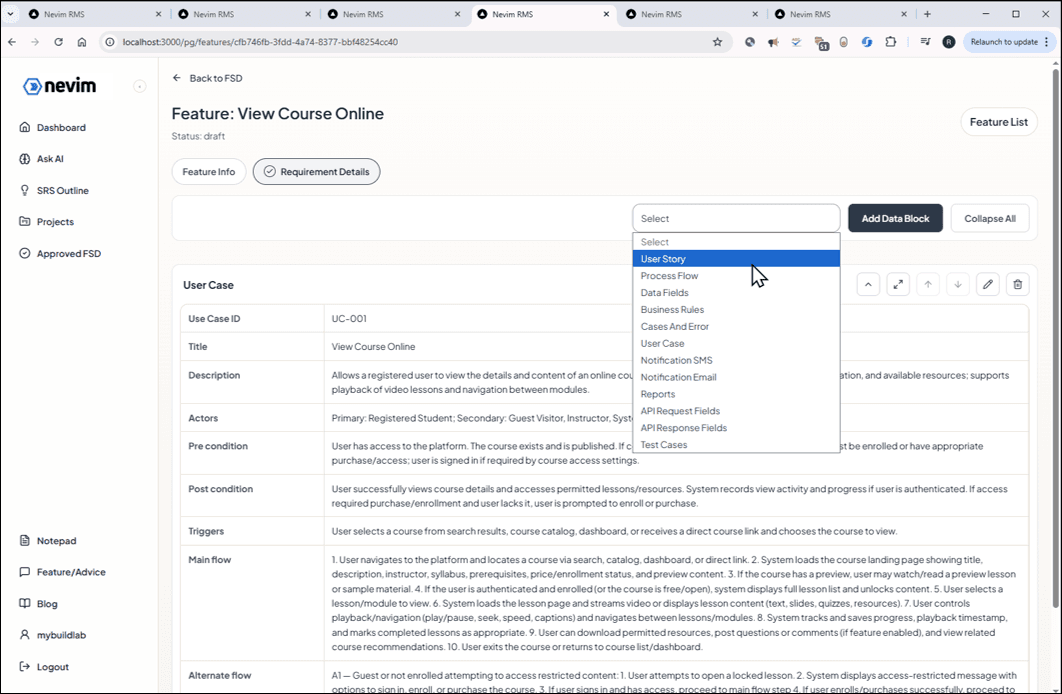Delete the User Case block via trash icon
1062x694 pixels.
pyautogui.click(x=1017, y=284)
